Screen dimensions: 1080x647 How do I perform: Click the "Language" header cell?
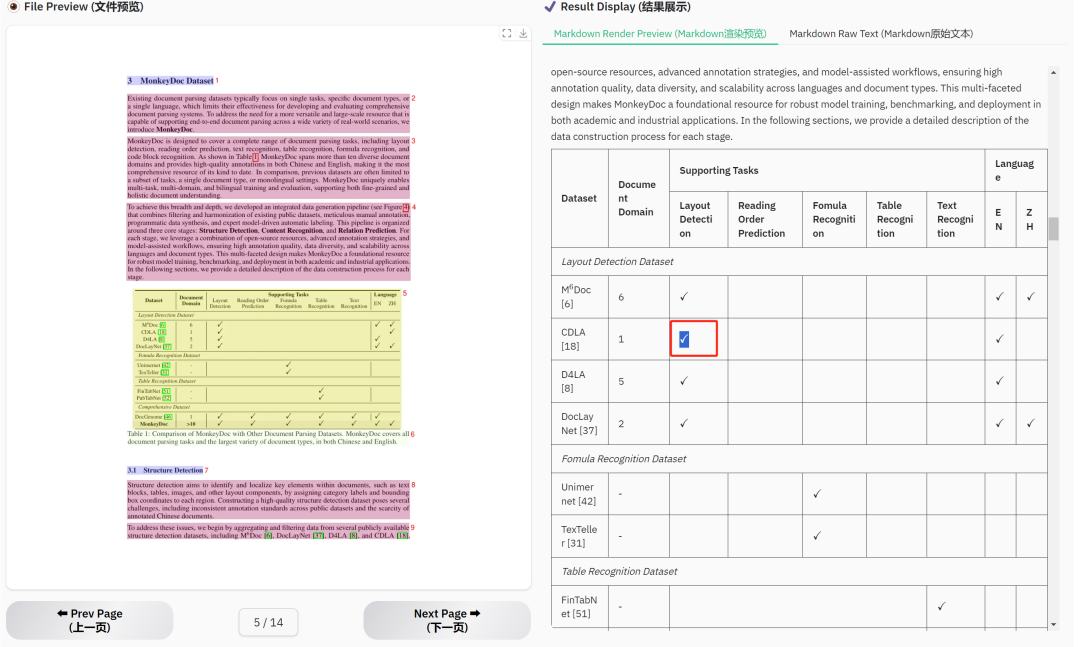point(1016,170)
